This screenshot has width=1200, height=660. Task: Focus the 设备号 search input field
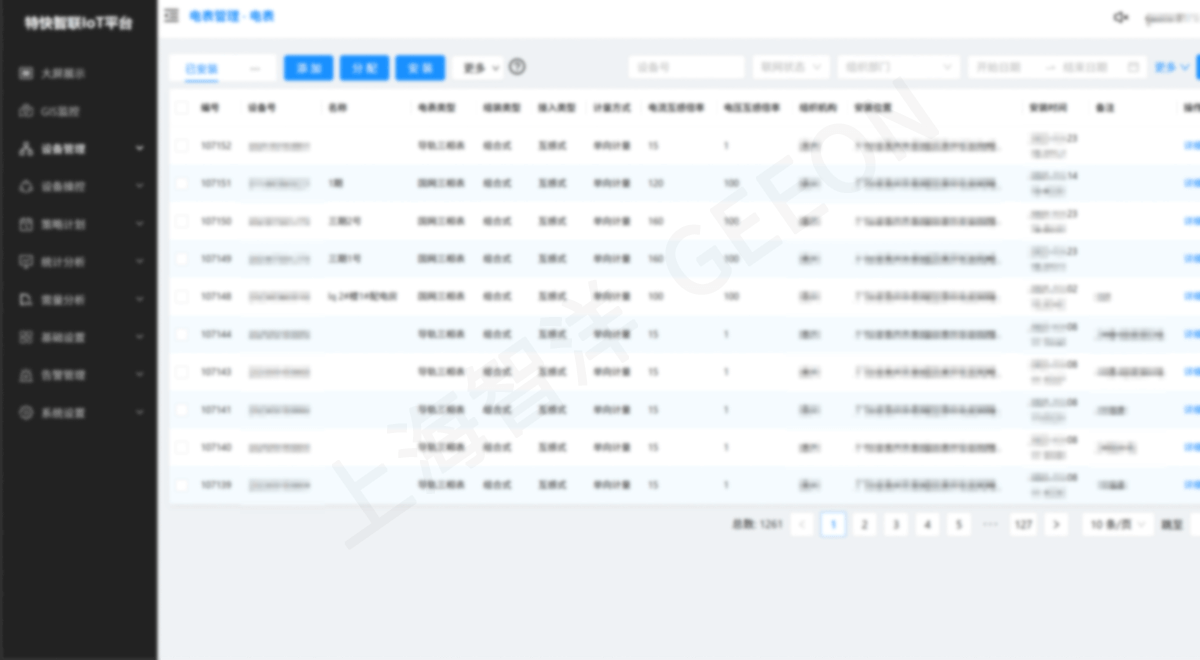tap(687, 67)
